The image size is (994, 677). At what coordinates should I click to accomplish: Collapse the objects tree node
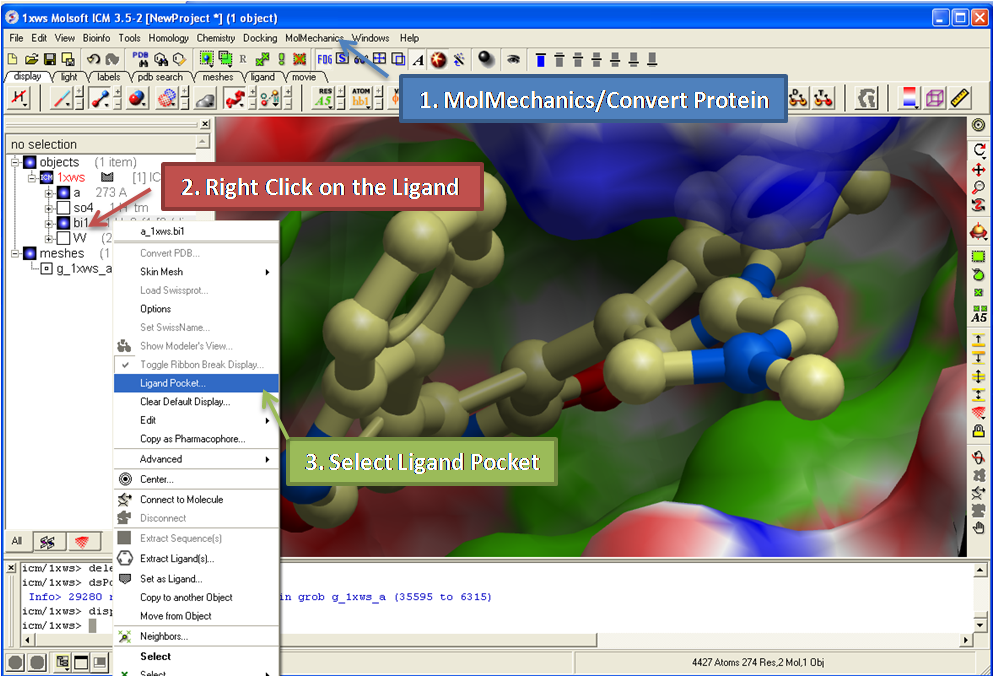coord(15,162)
